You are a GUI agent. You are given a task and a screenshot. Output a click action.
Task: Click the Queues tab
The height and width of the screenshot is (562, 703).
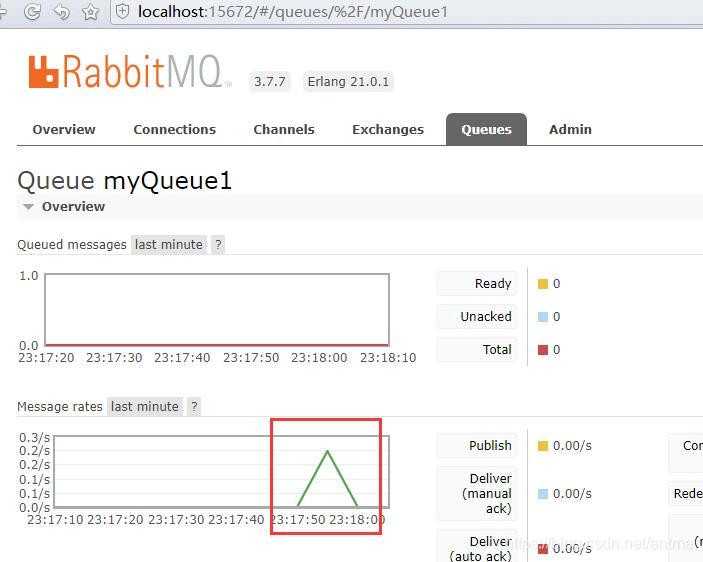(x=486, y=129)
